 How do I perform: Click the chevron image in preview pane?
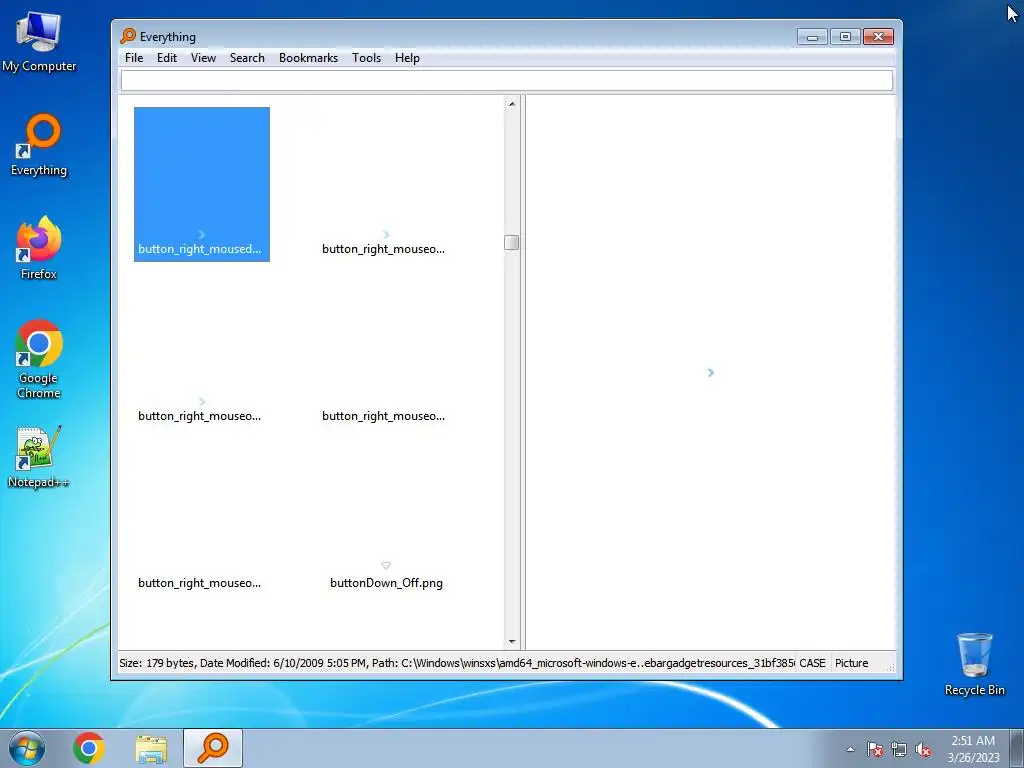pos(711,372)
